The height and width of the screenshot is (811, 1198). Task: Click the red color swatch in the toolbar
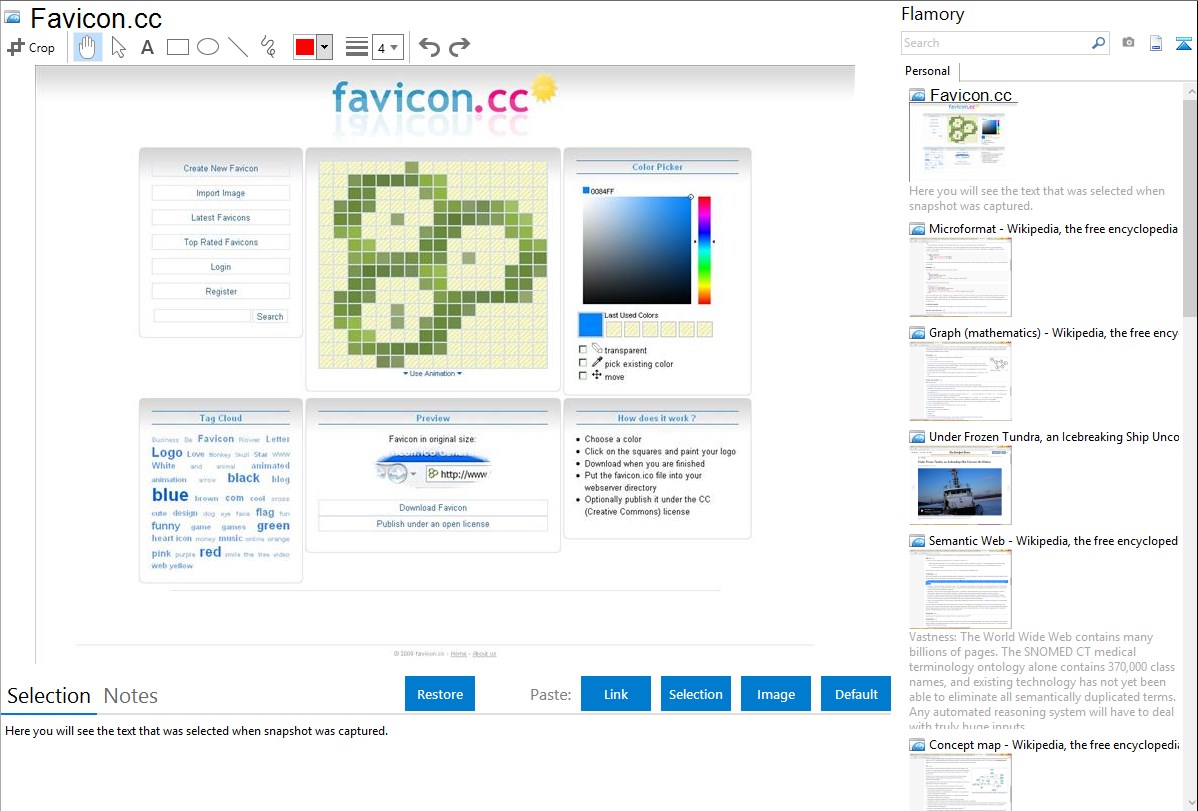305,47
